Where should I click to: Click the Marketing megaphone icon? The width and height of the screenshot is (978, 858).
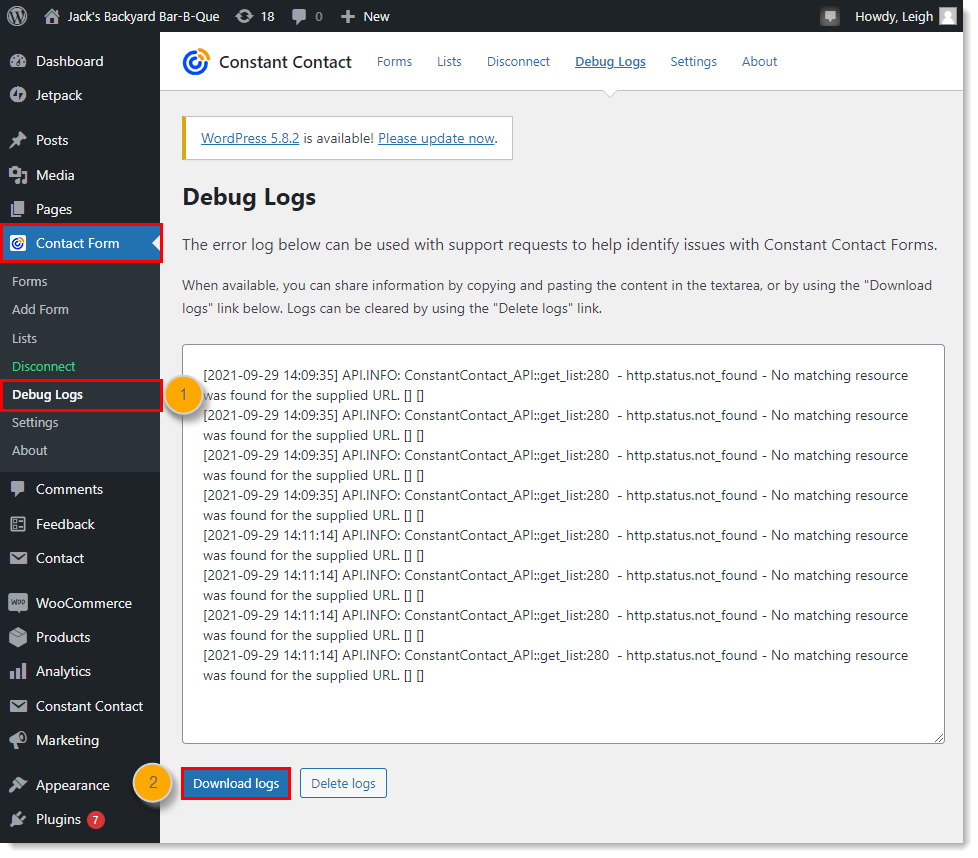tap(18, 740)
